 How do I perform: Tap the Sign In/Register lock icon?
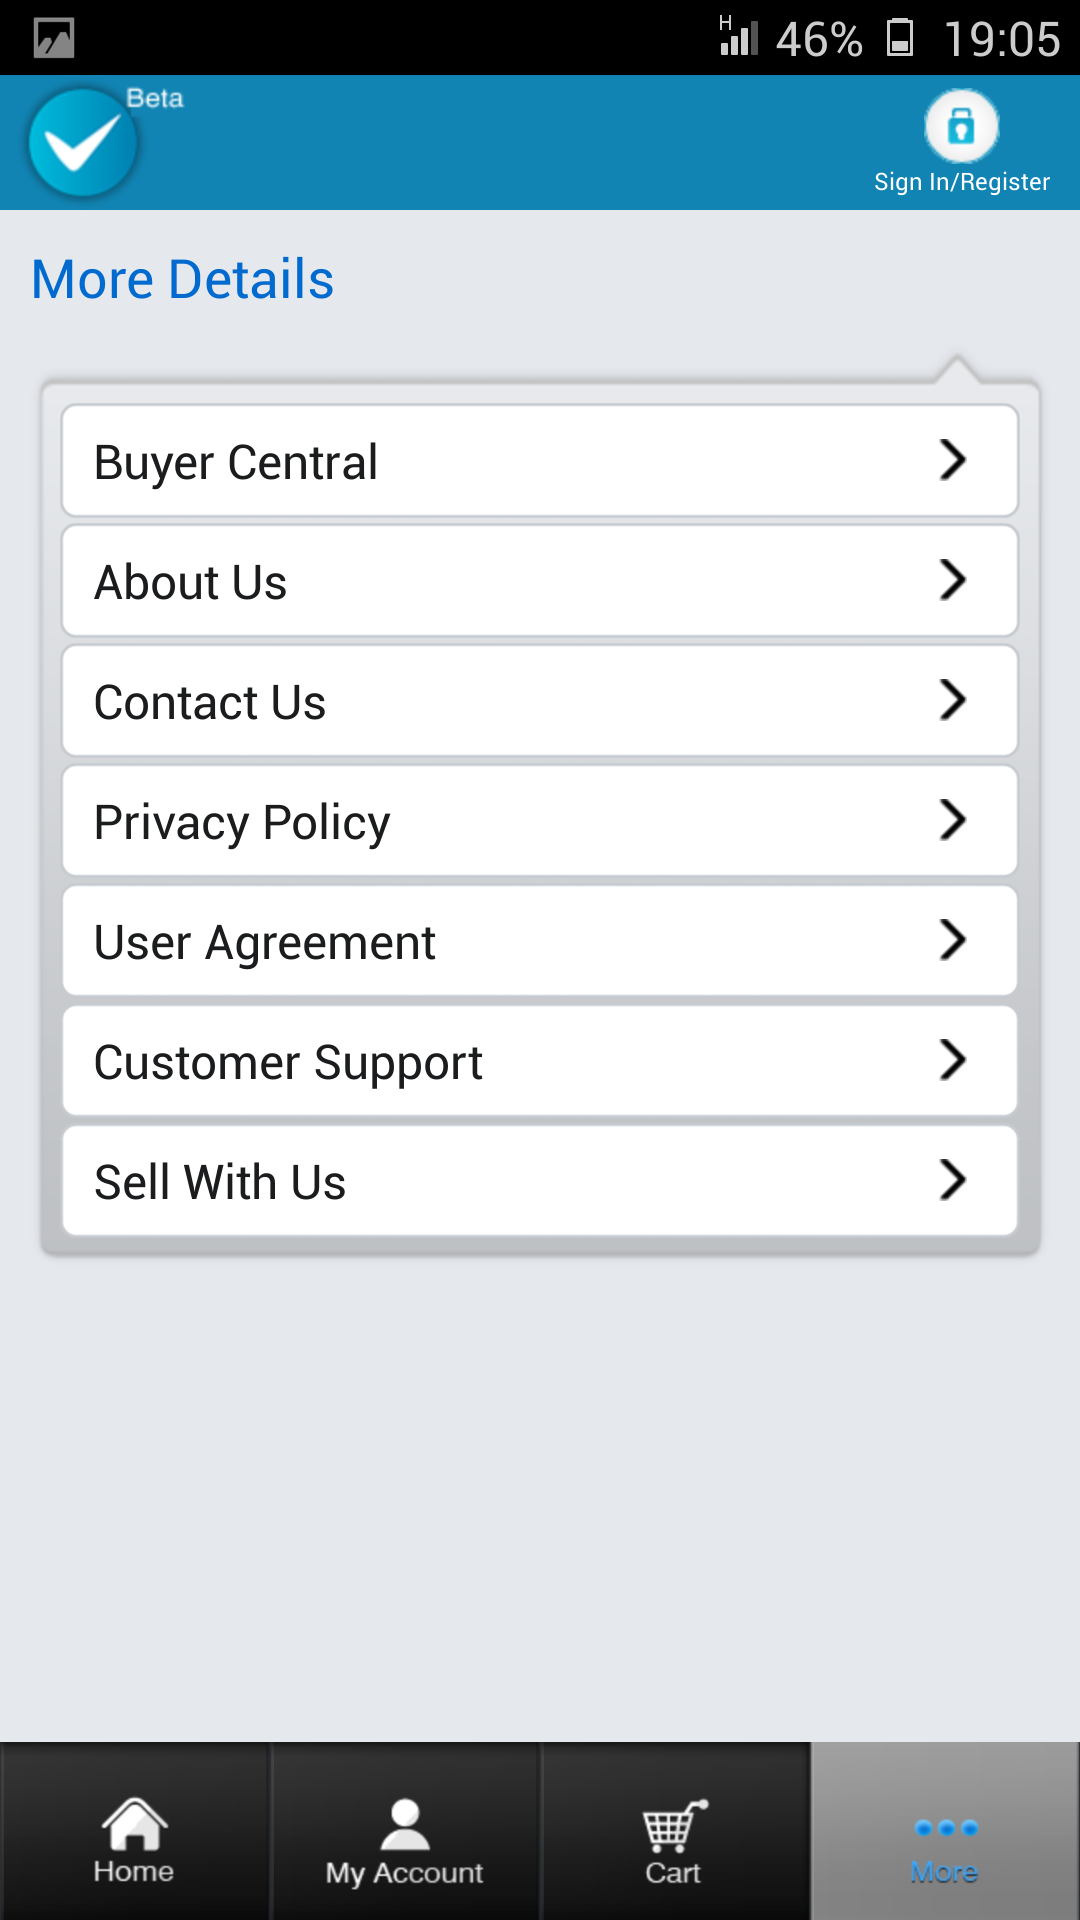pyautogui.click(x=961, y=126)
